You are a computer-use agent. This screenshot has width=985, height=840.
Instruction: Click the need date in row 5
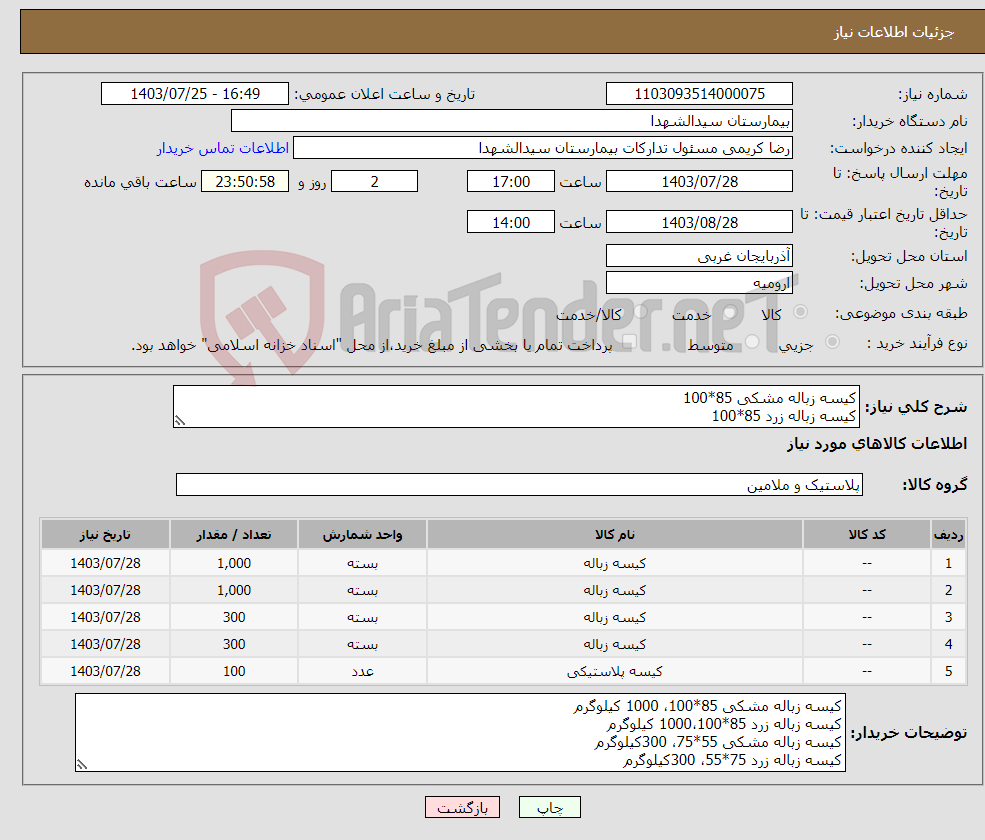coord(105,672)
